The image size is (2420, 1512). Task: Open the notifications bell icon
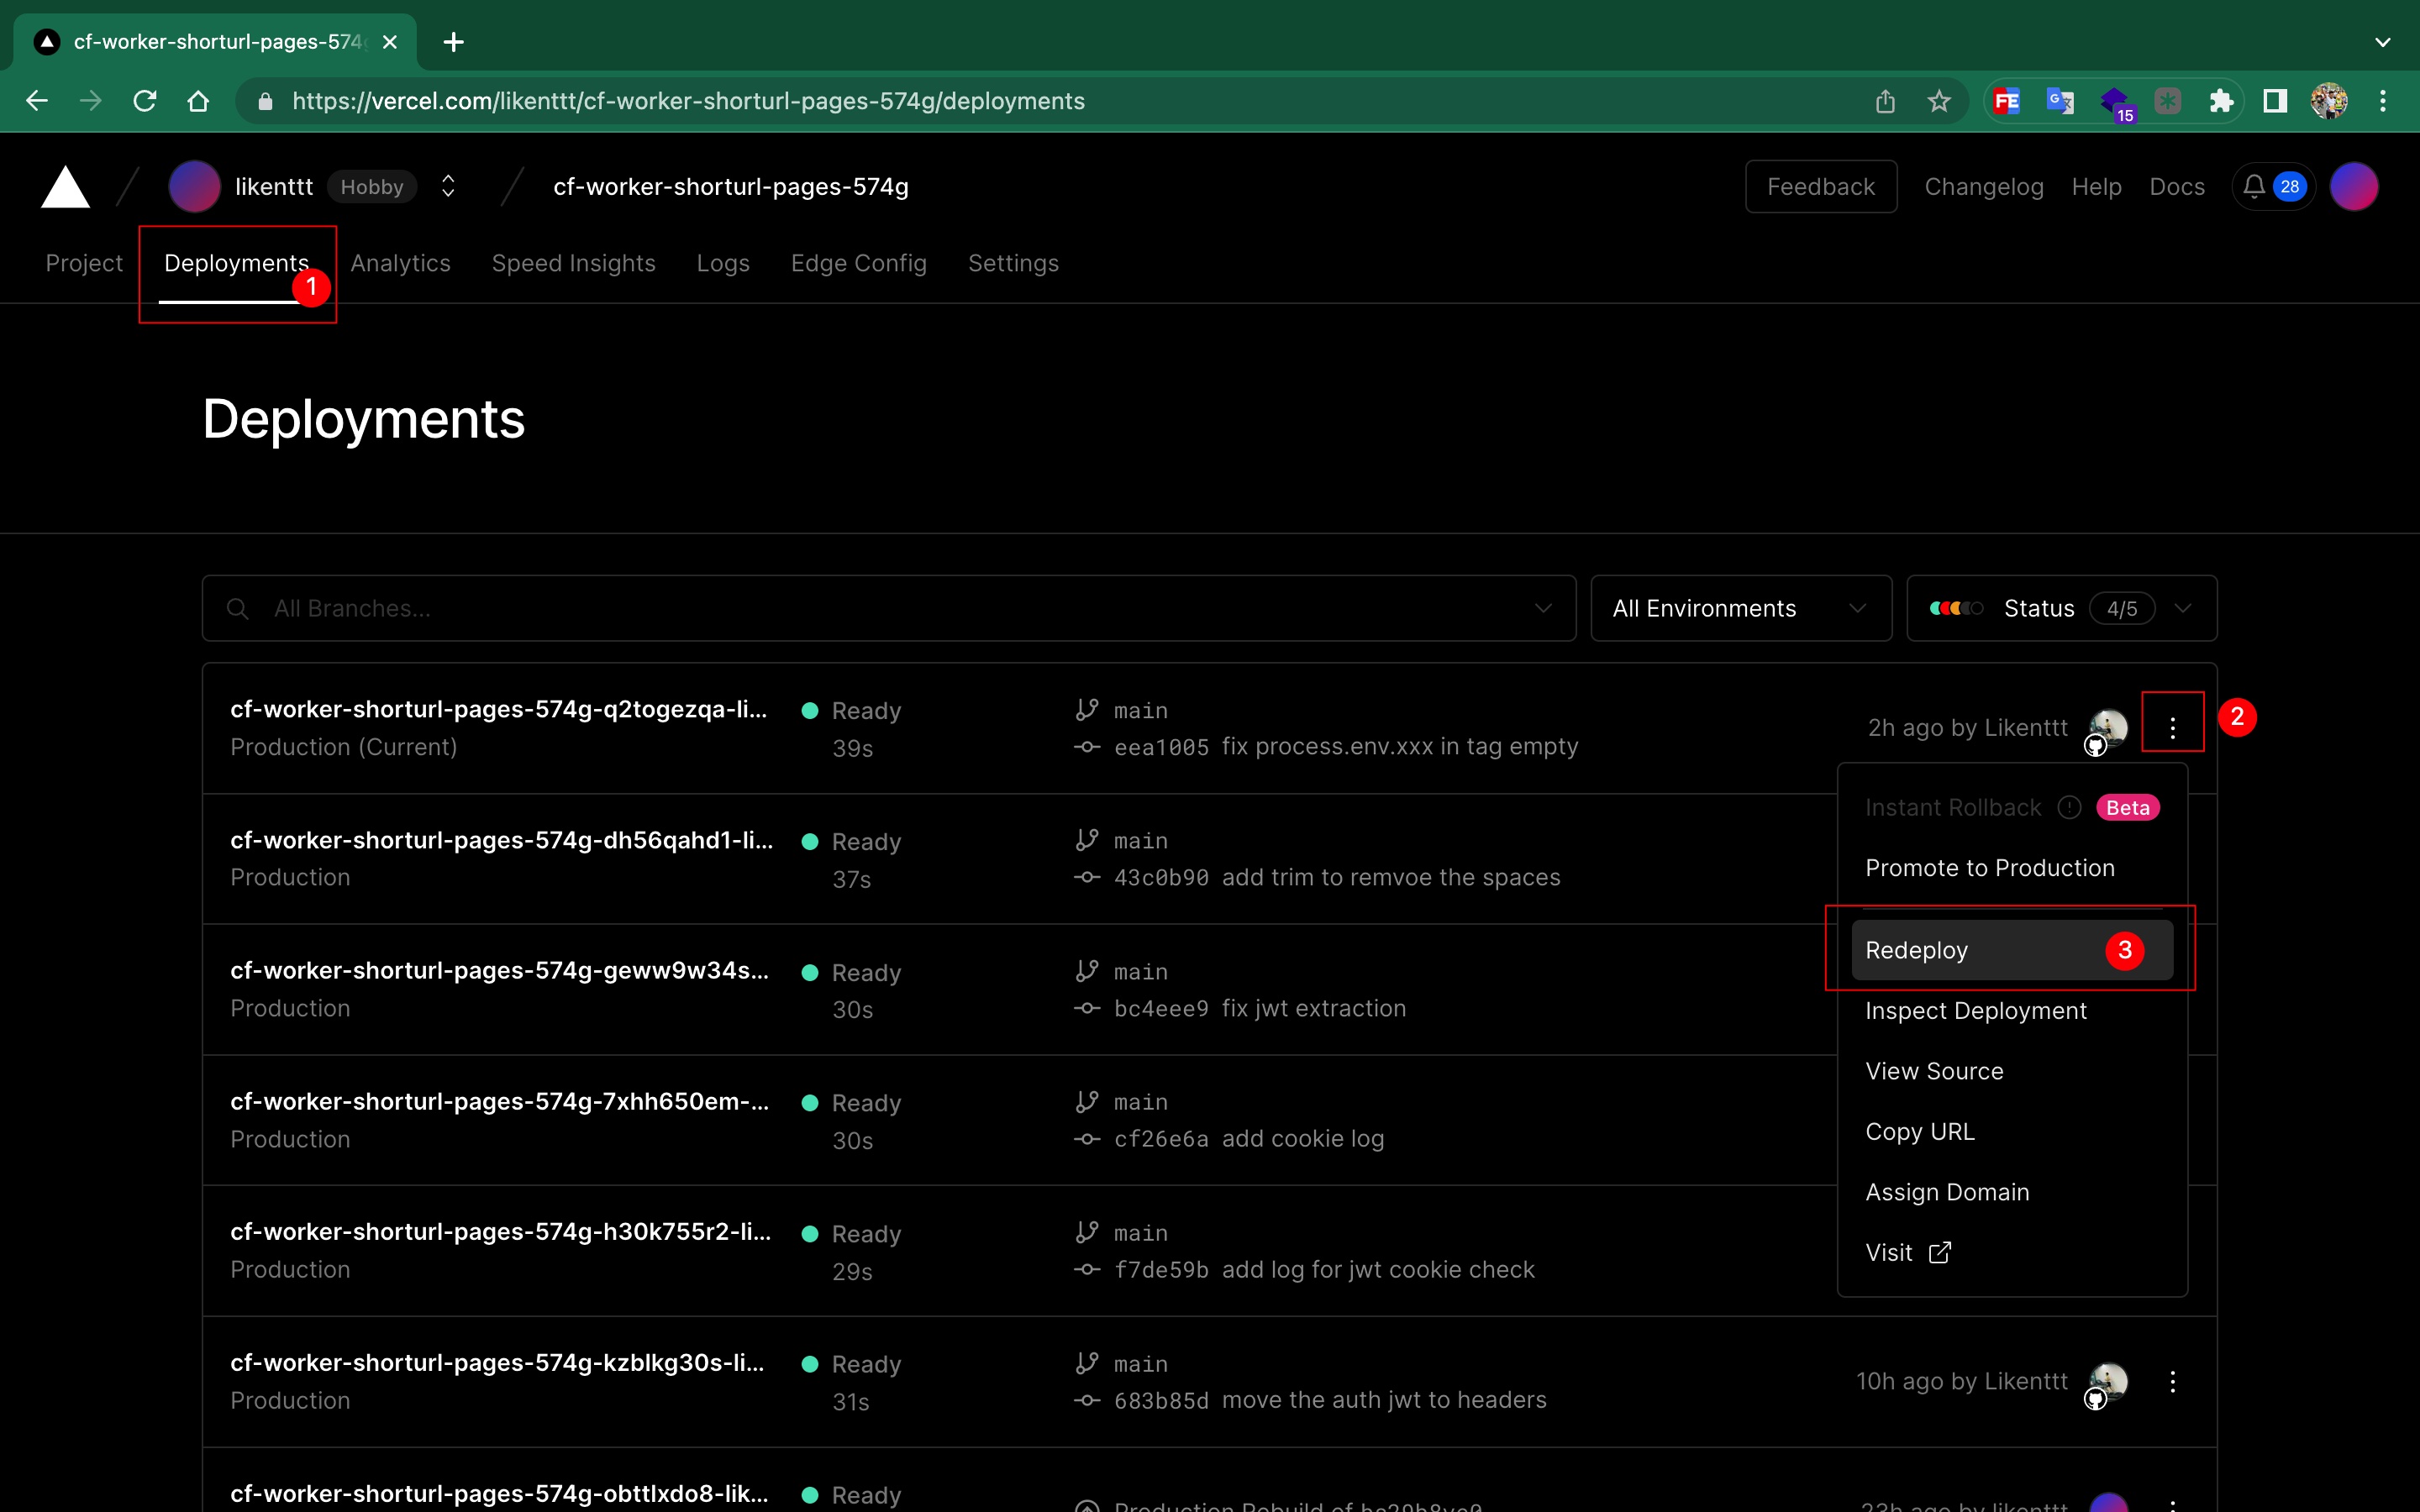point(2253,187)
